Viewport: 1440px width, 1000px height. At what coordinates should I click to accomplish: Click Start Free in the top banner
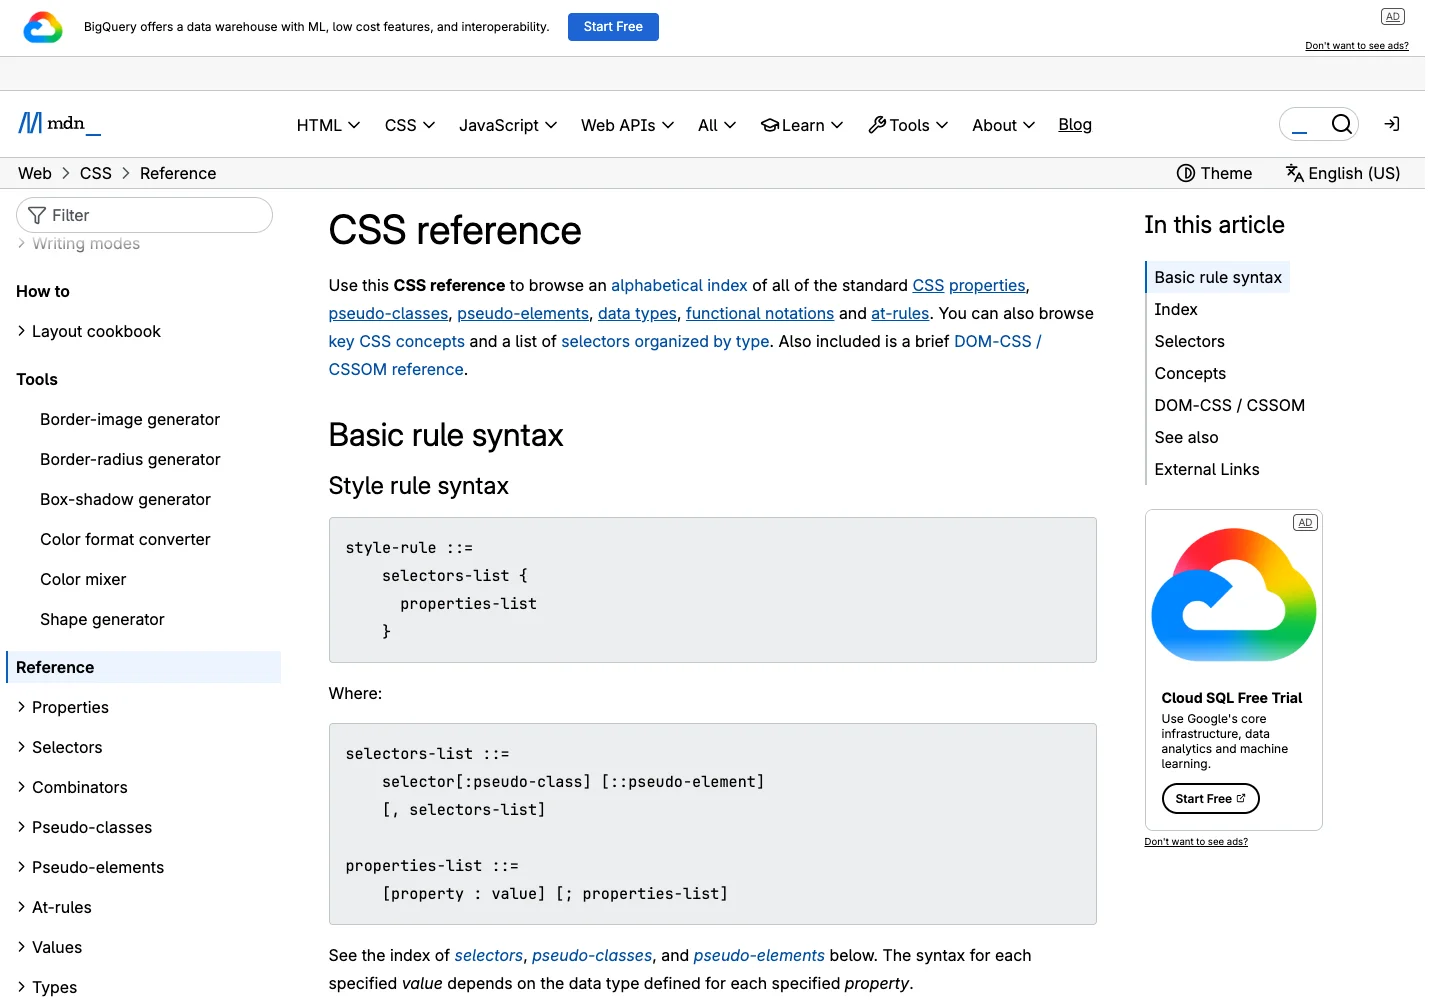(613, 27)
